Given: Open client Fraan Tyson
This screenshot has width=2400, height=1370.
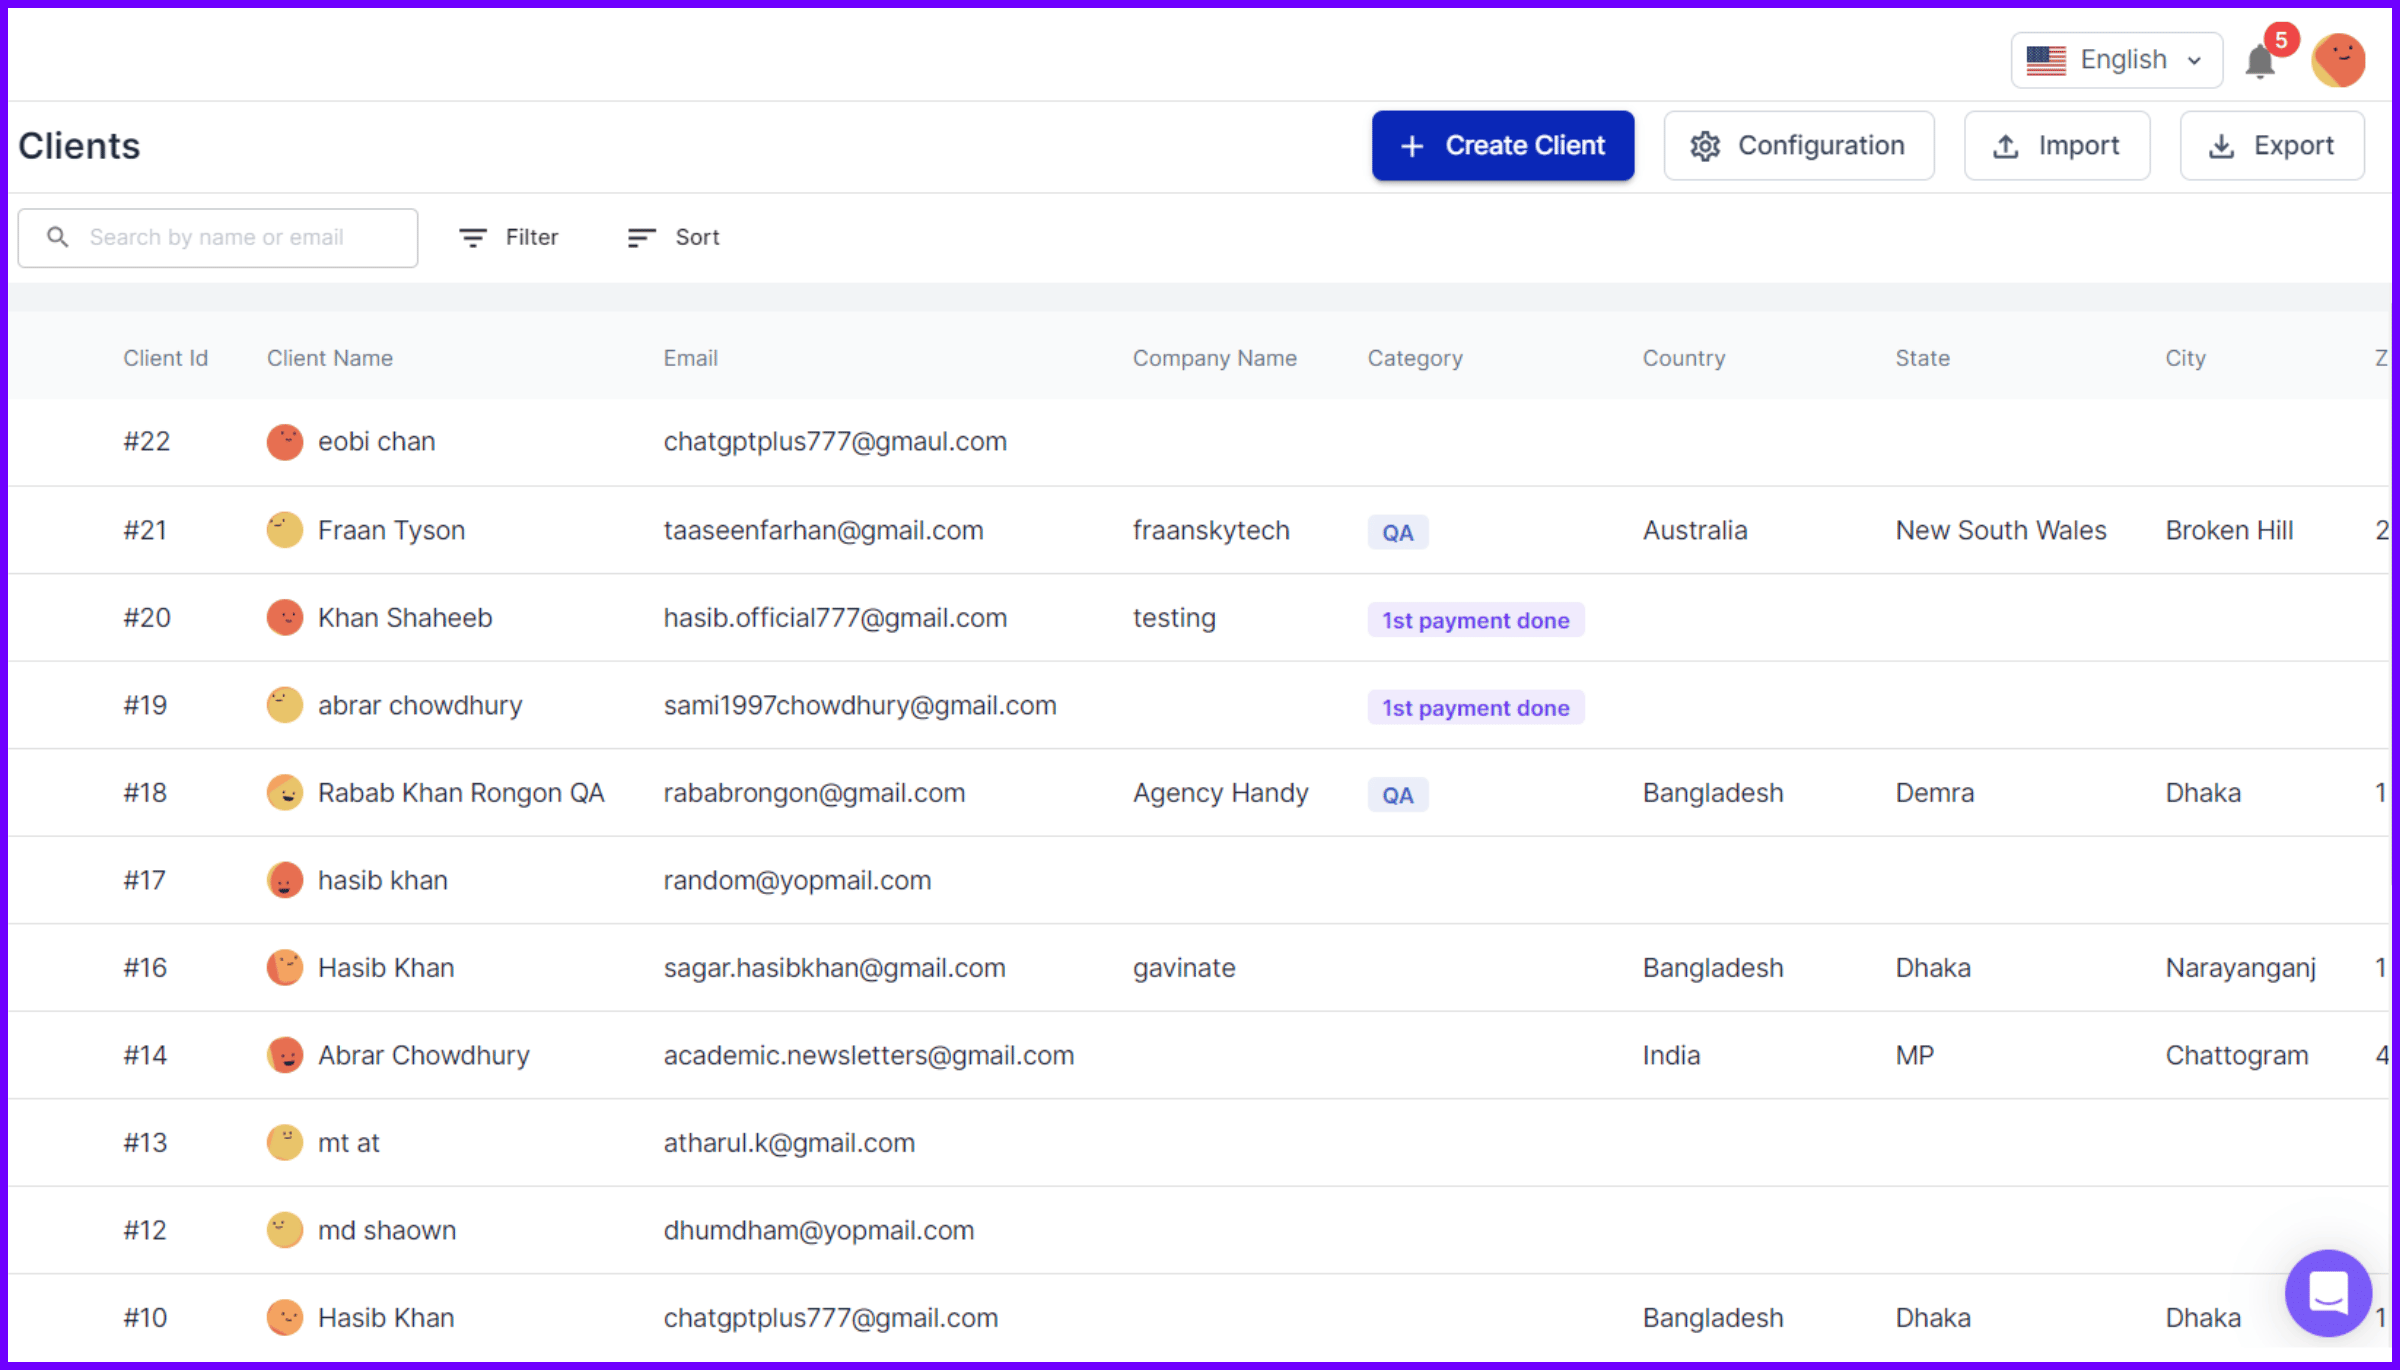Looking at the screenshot, I should pyautogui.click(x=391, y=530).
